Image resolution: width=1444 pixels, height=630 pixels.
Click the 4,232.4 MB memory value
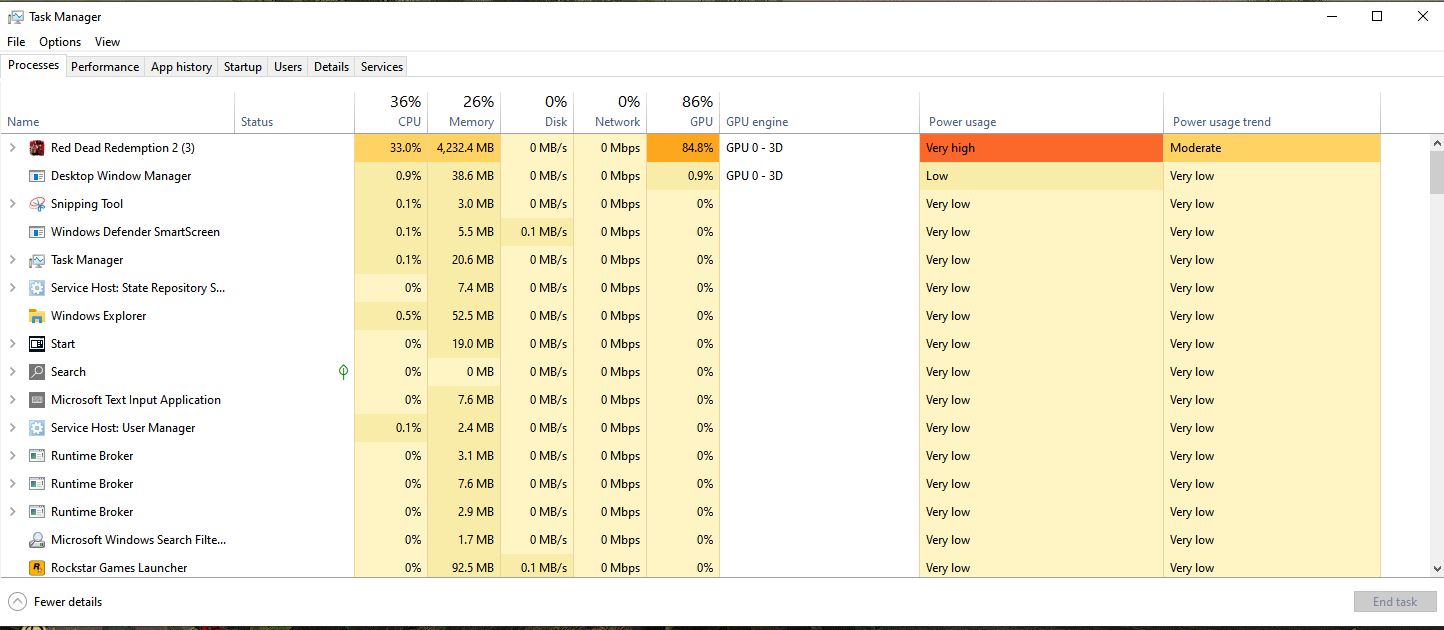coord(464,148)
